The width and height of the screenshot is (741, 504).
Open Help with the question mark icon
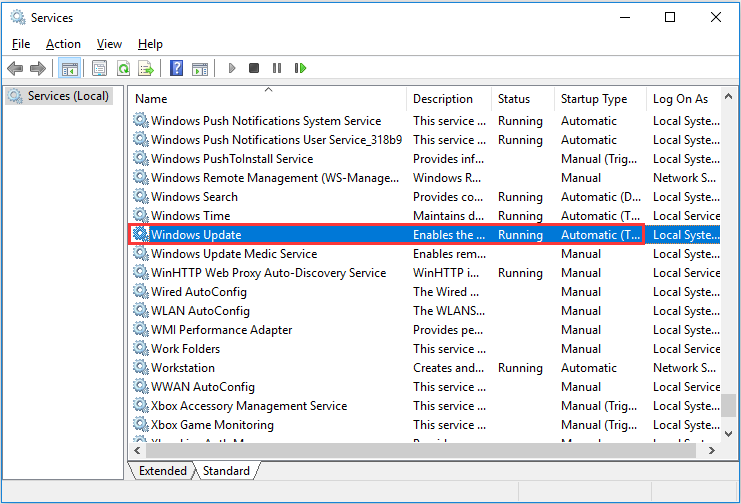pos(176,68)
